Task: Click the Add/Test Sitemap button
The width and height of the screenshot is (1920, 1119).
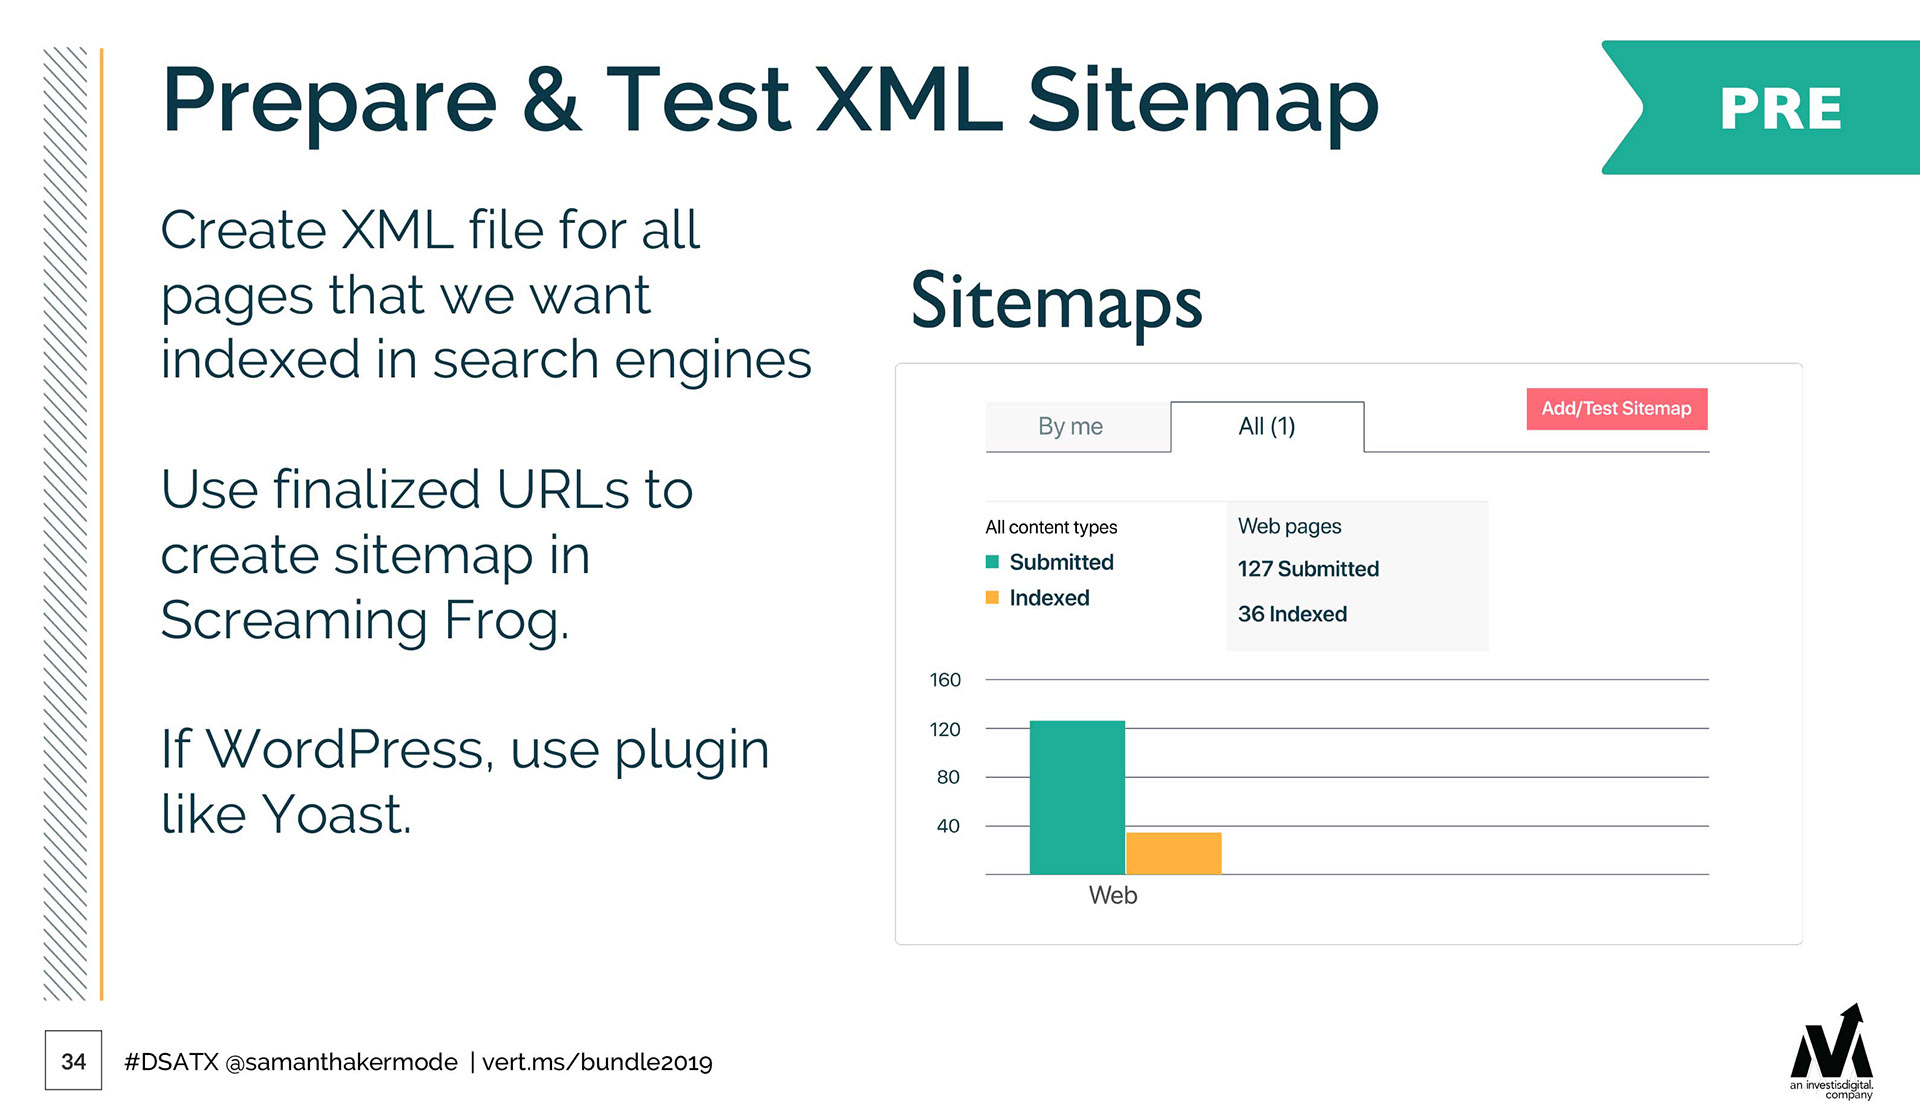Action: tap(1616, 409)
